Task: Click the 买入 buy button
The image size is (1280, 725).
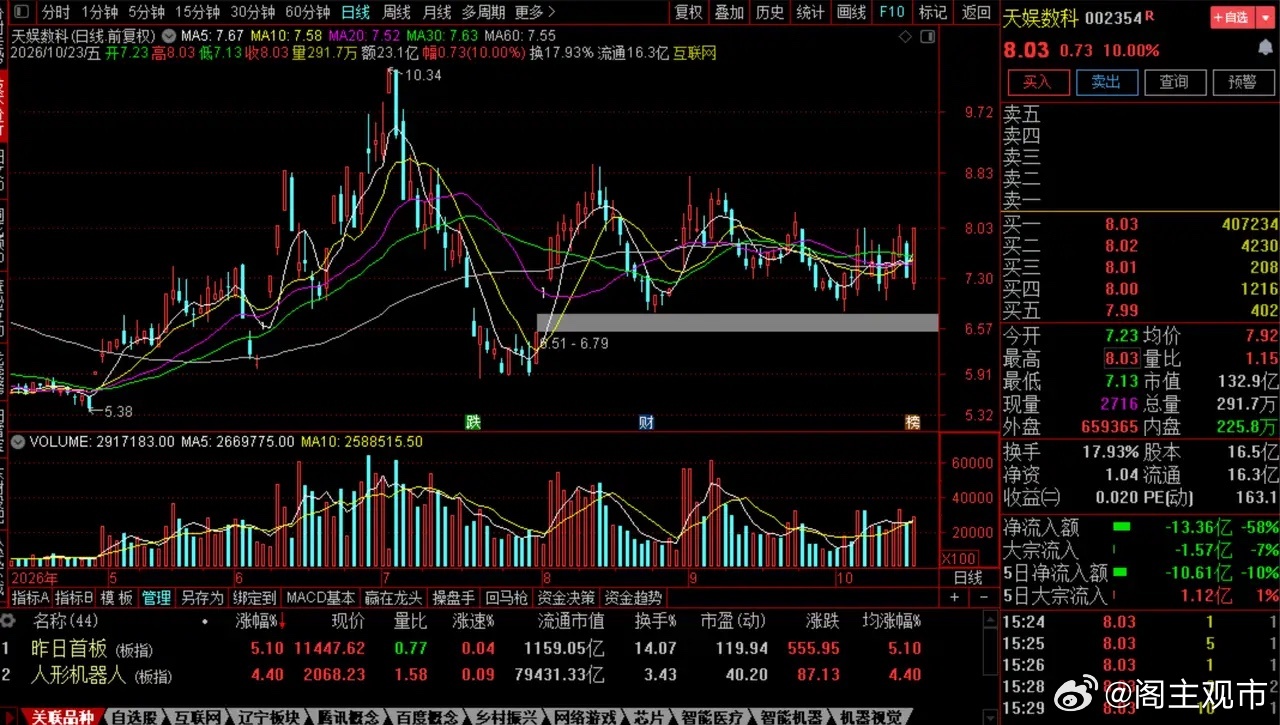Action: click(x=1037, y=82)
